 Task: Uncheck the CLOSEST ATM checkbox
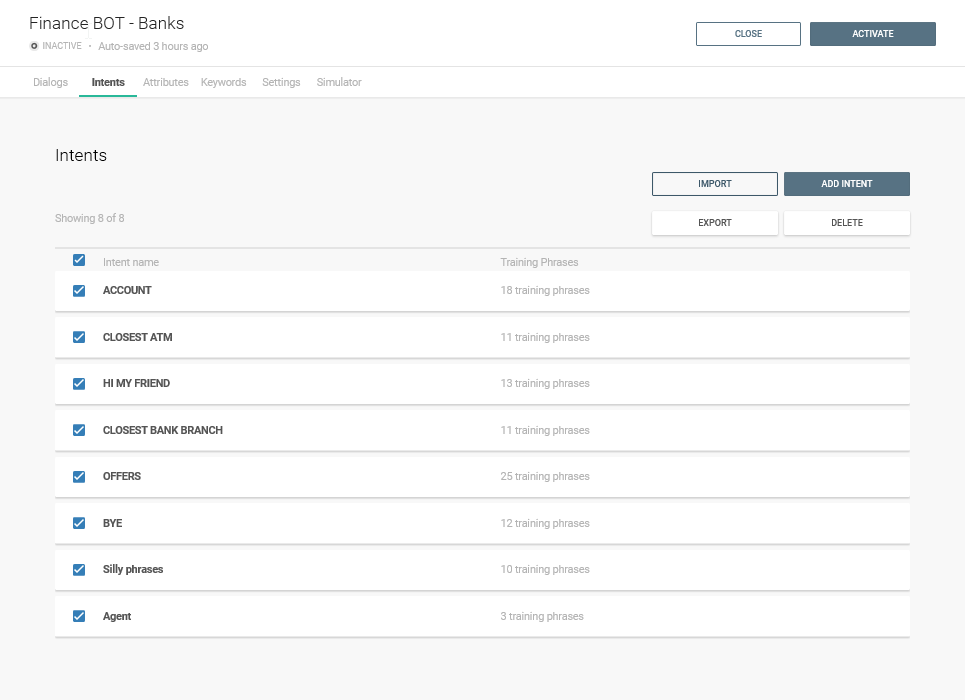[x=79, y=337]
